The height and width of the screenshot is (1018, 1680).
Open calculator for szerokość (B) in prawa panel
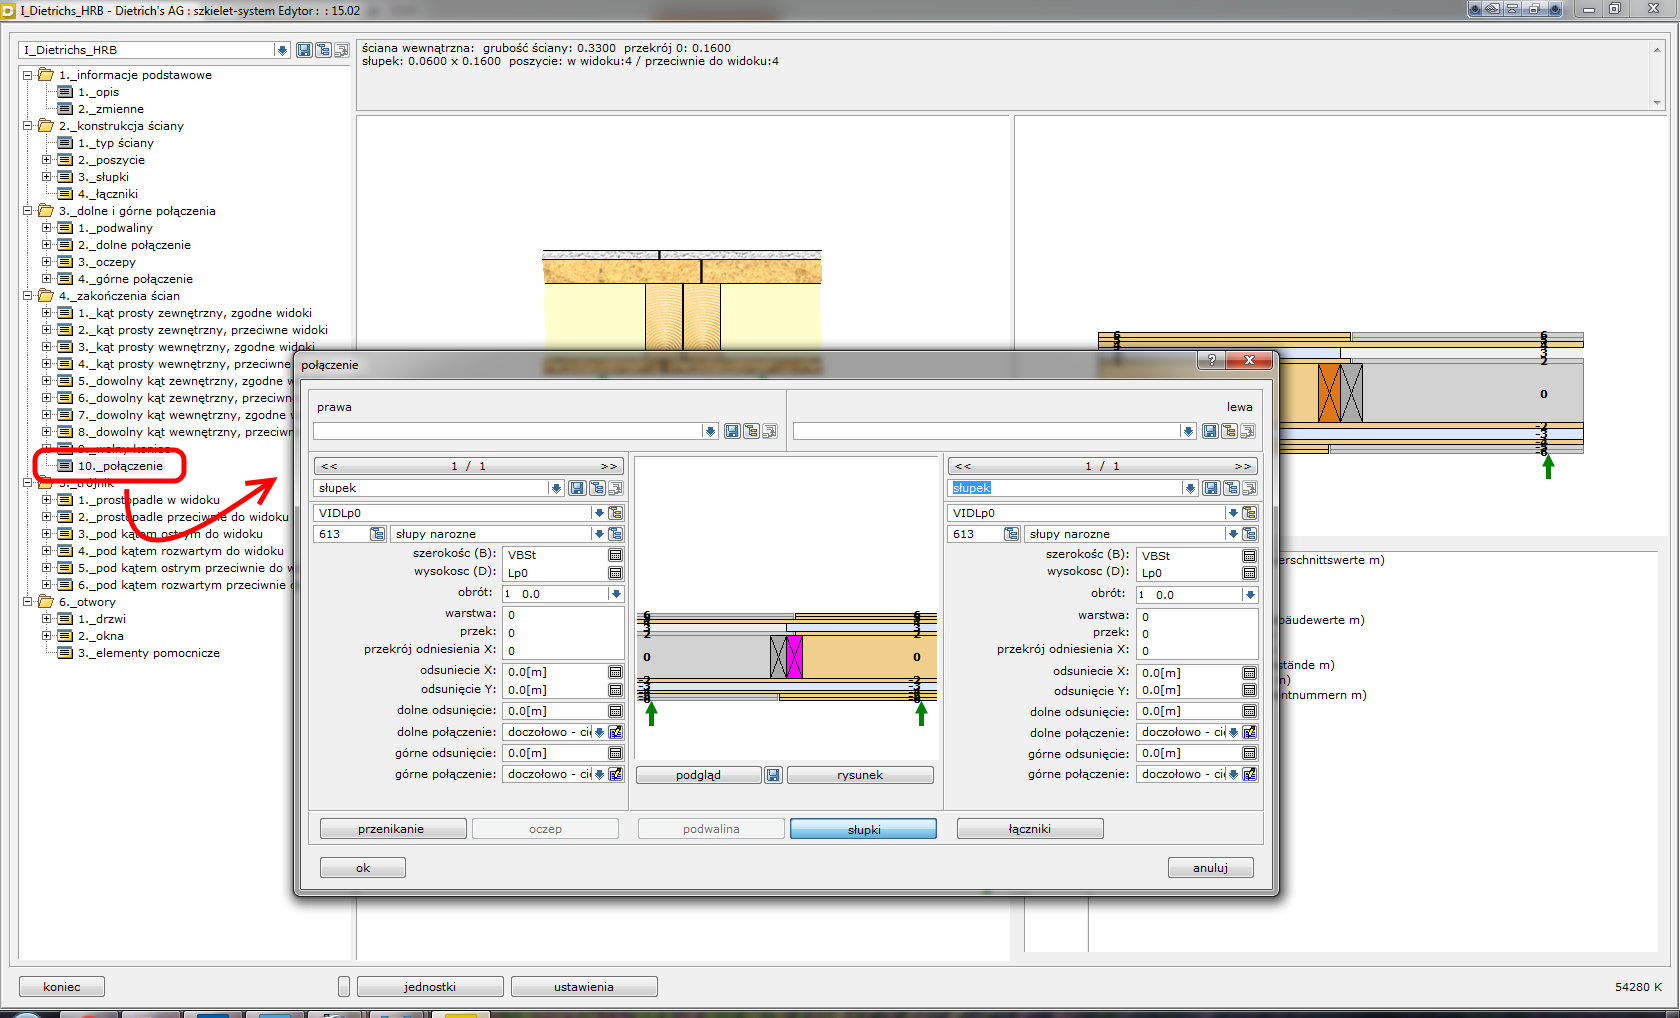[x=615, y=555]
